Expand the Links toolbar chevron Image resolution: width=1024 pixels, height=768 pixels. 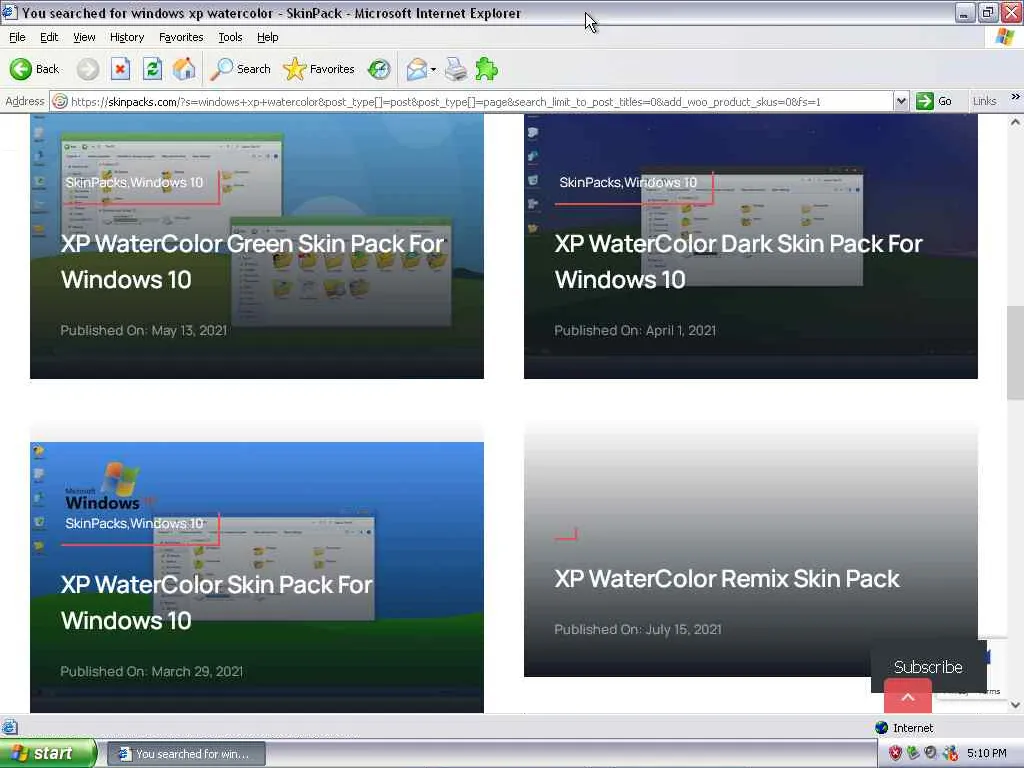coord(1015,97)
